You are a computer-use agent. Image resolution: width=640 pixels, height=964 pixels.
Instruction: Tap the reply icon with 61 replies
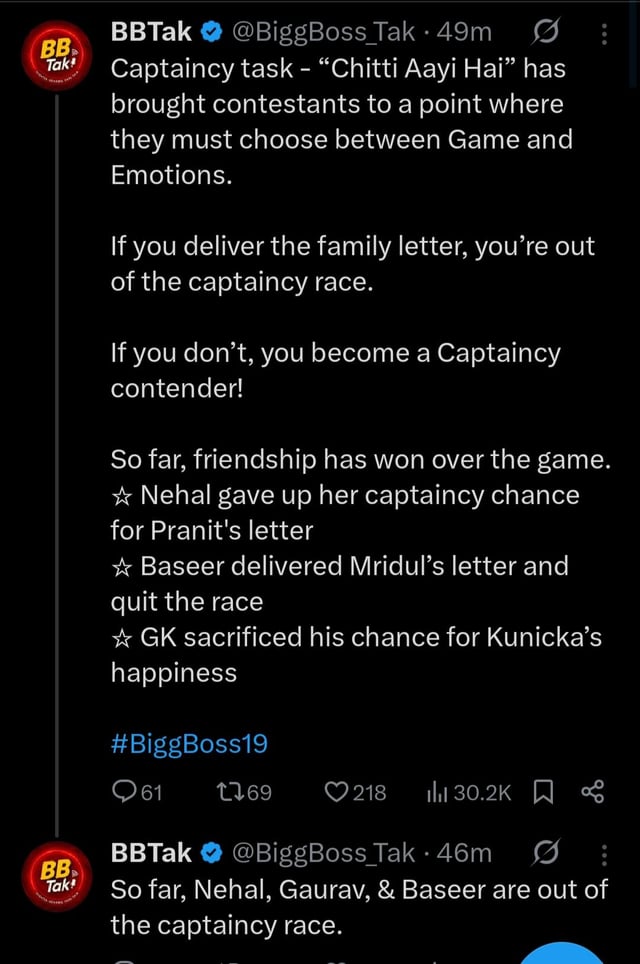click(x=124, y=793)
